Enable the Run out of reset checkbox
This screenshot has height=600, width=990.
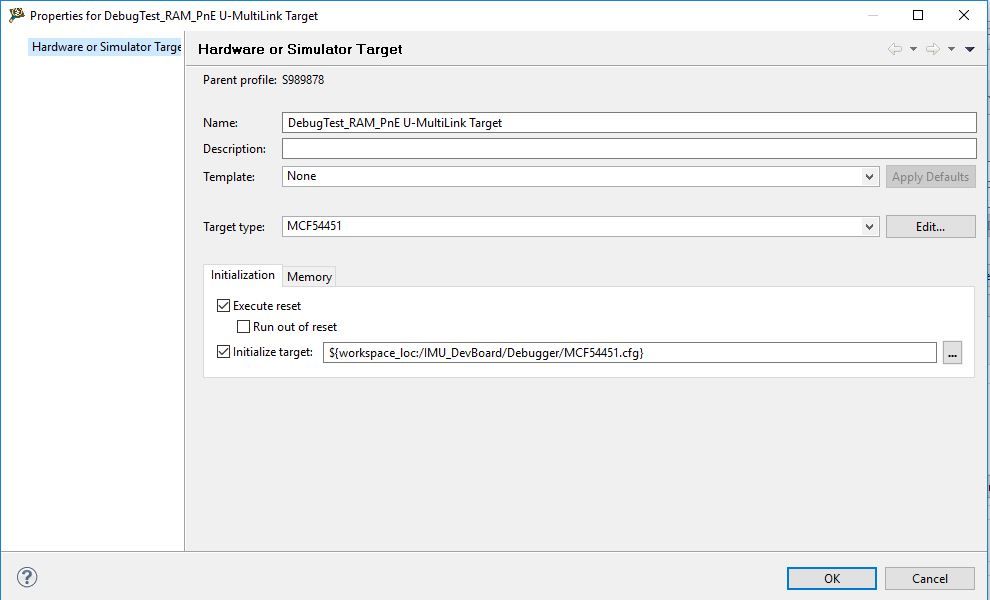(243, 327)
